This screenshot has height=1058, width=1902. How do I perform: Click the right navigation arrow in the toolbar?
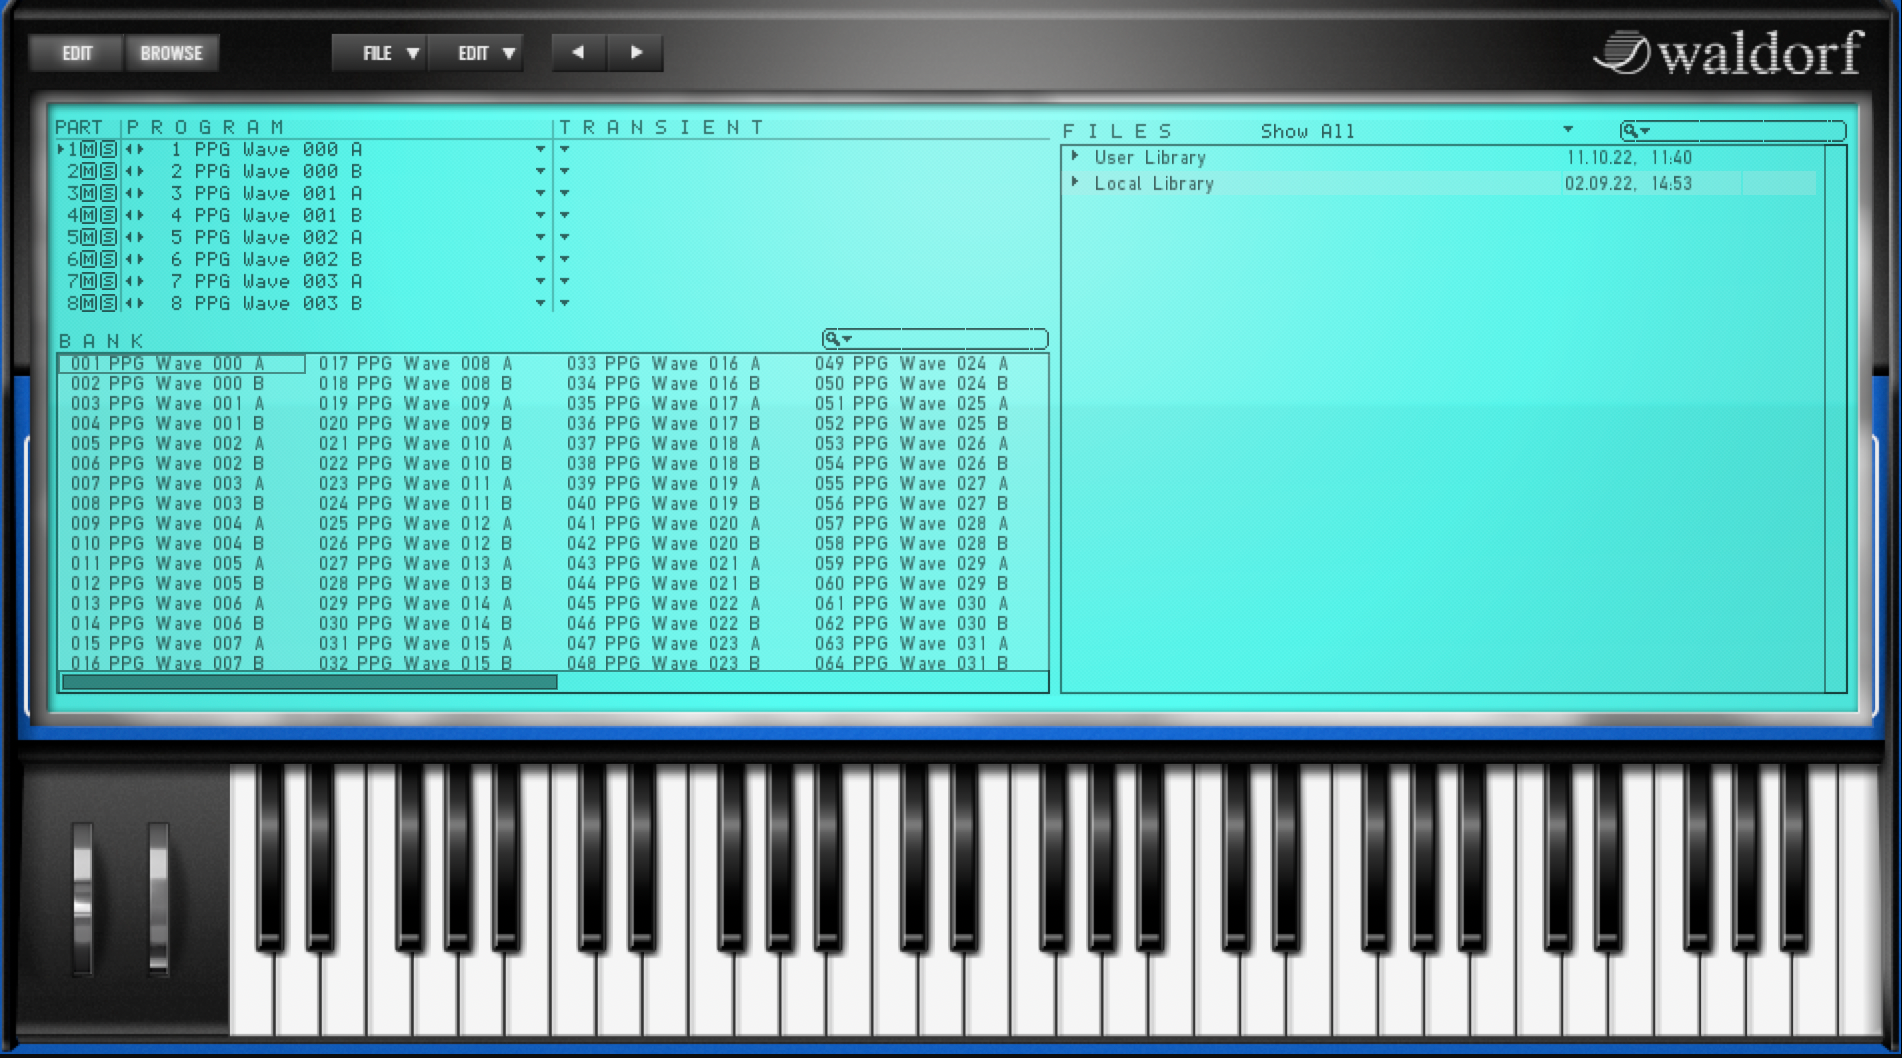click(638, 53)
